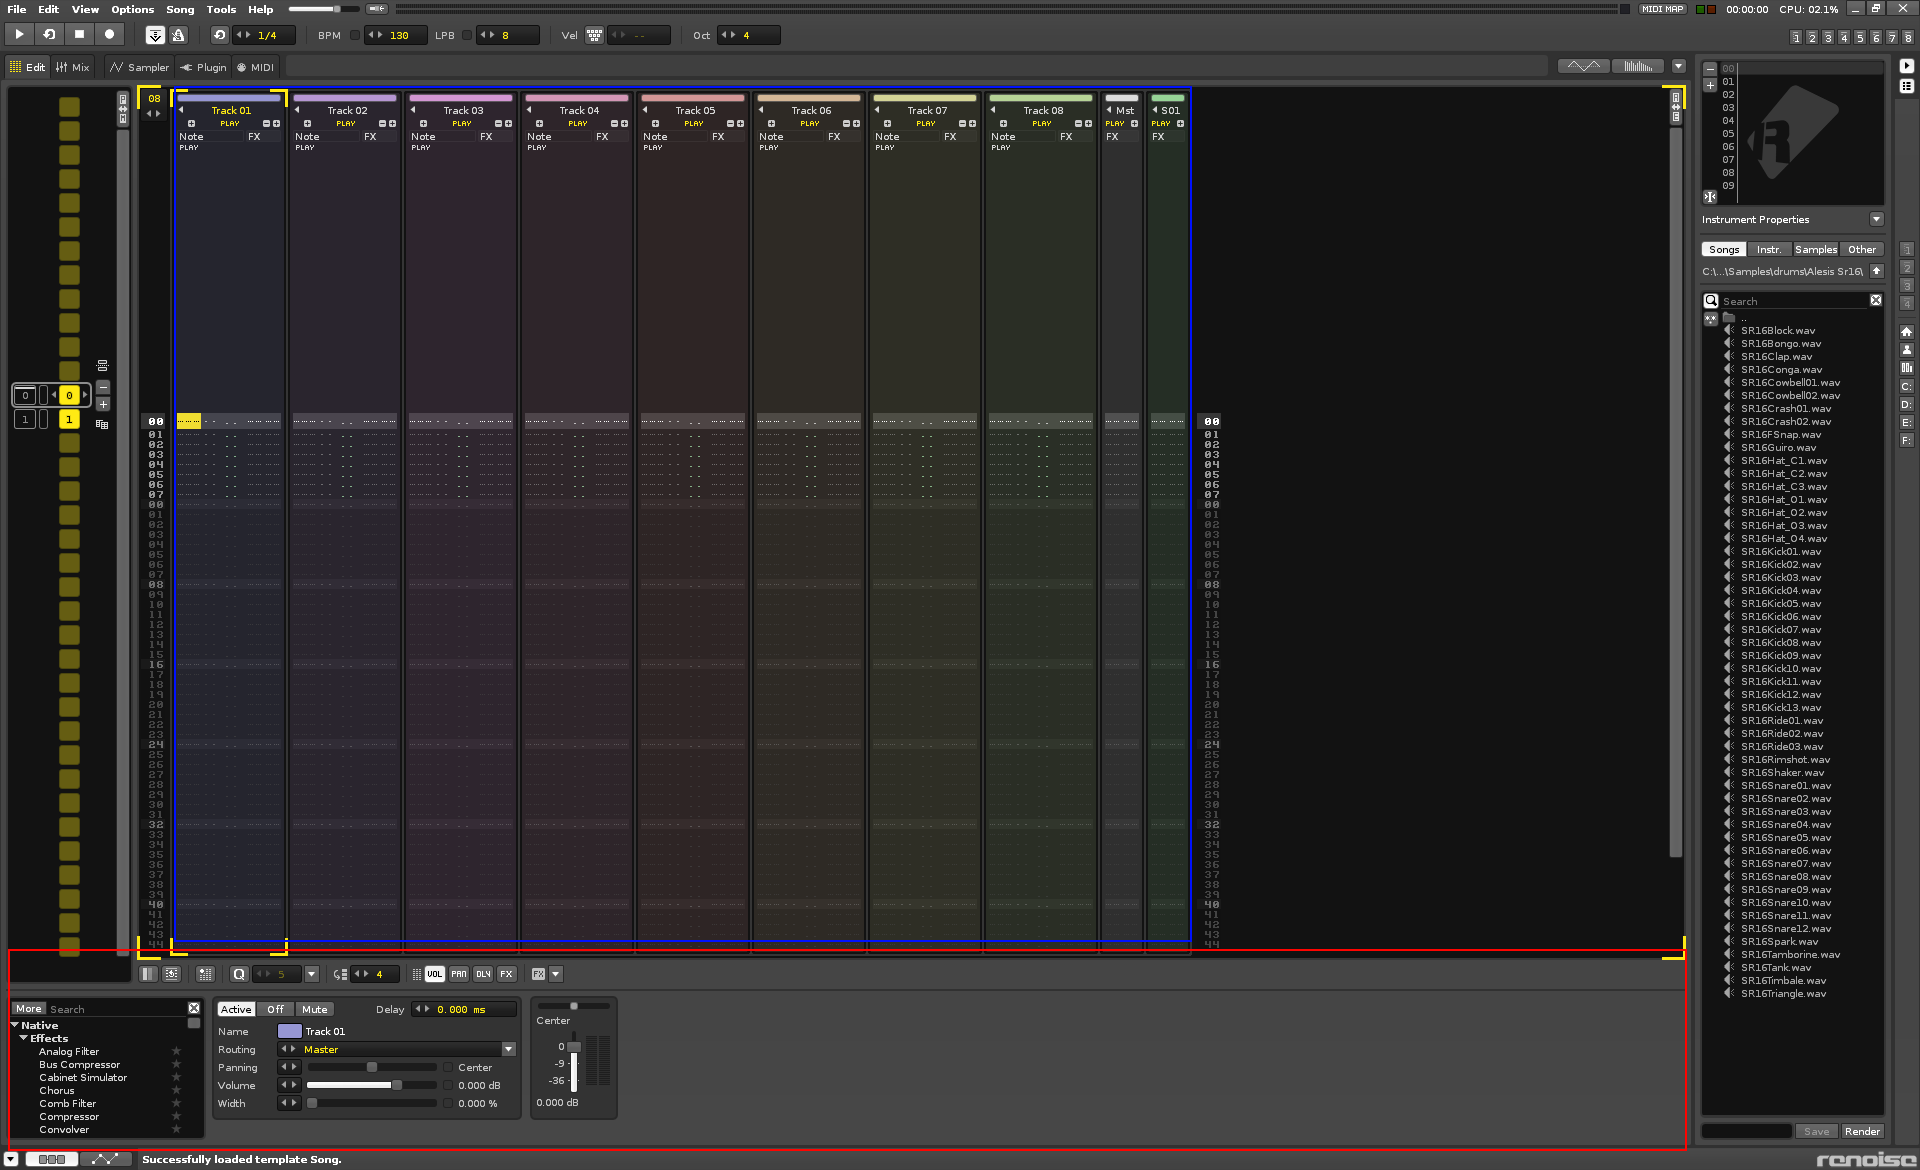Click the MIDI MAP button
The width and height of the screenshot is (1920, 1170).
click(1663, 9)
